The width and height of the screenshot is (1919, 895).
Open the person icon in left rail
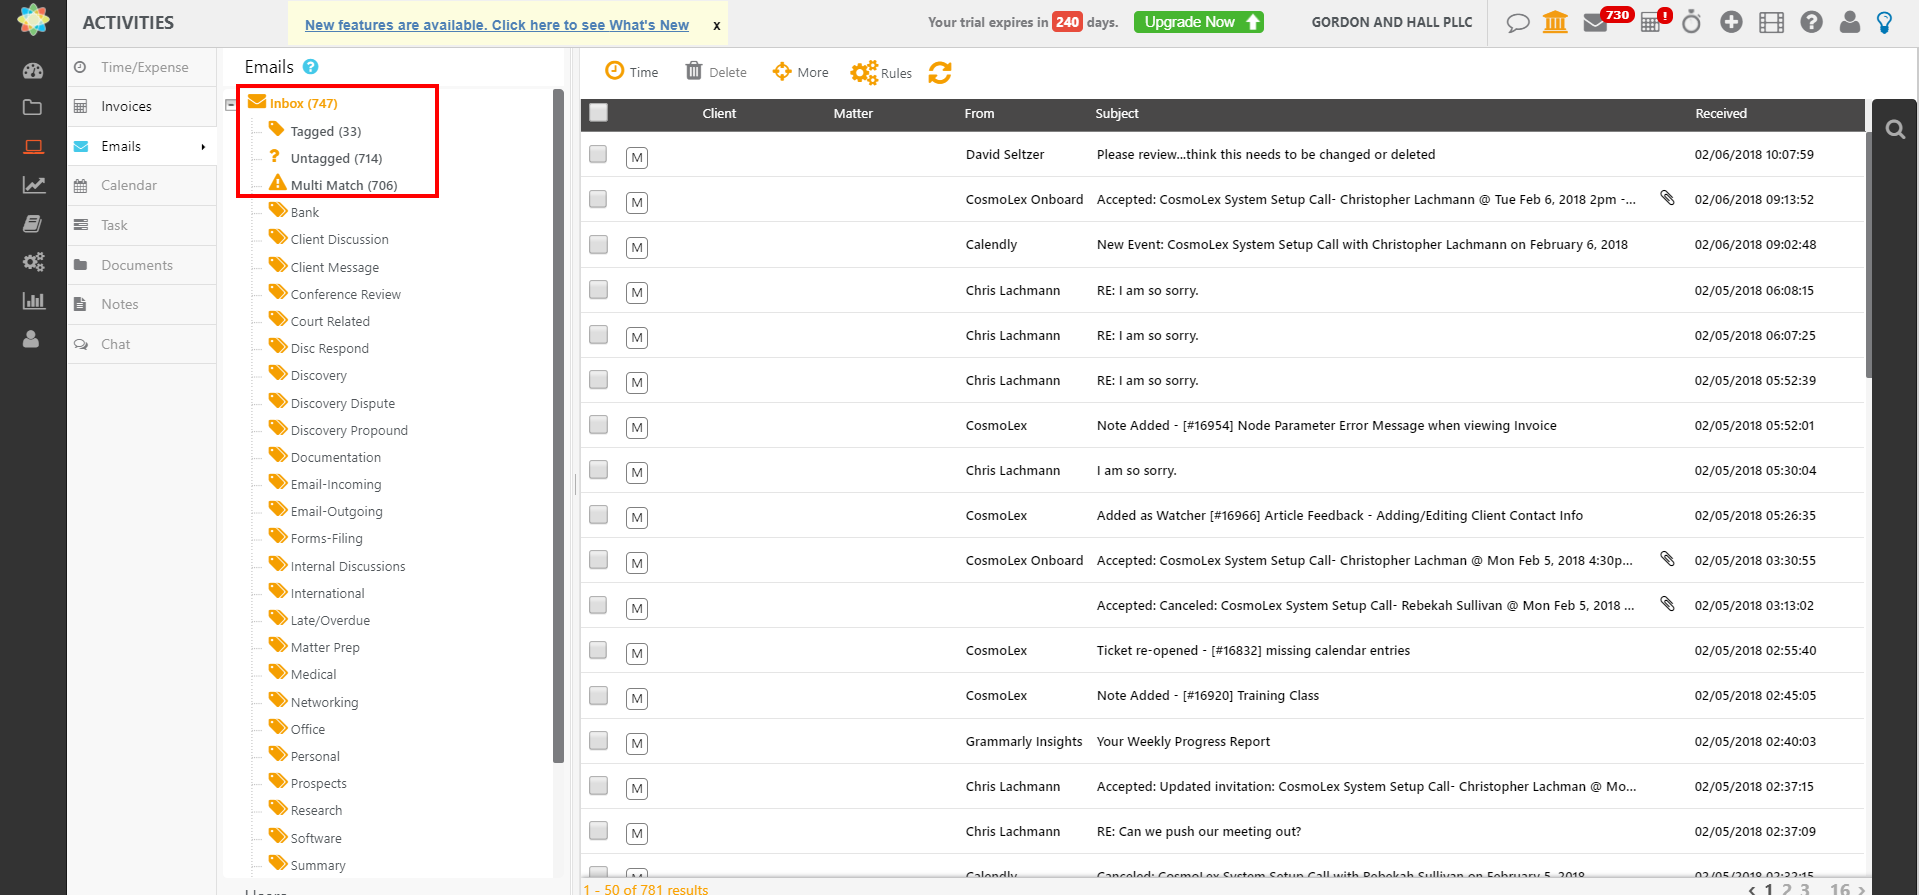(31, 339)
